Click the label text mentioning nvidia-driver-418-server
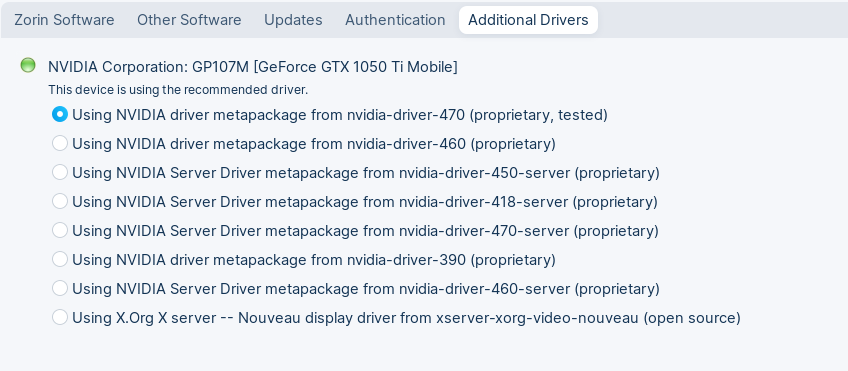Screen dimensions: 848x371 click(x=365, y=202)
